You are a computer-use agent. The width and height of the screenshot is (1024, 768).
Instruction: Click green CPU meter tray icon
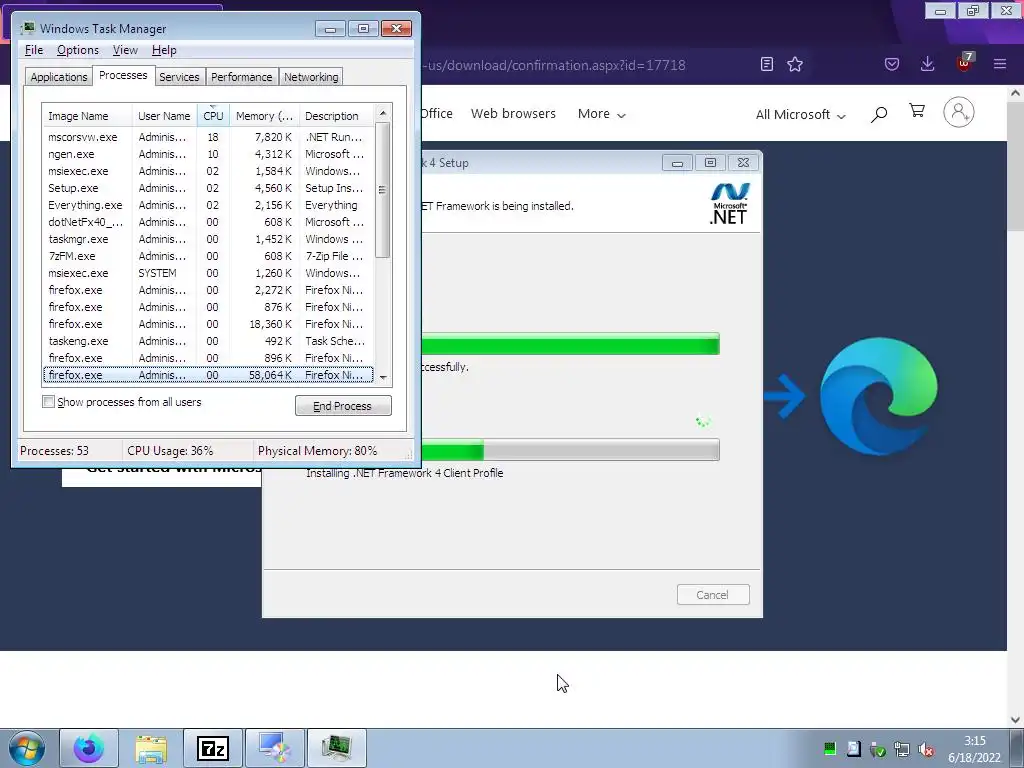pos(830,749)
